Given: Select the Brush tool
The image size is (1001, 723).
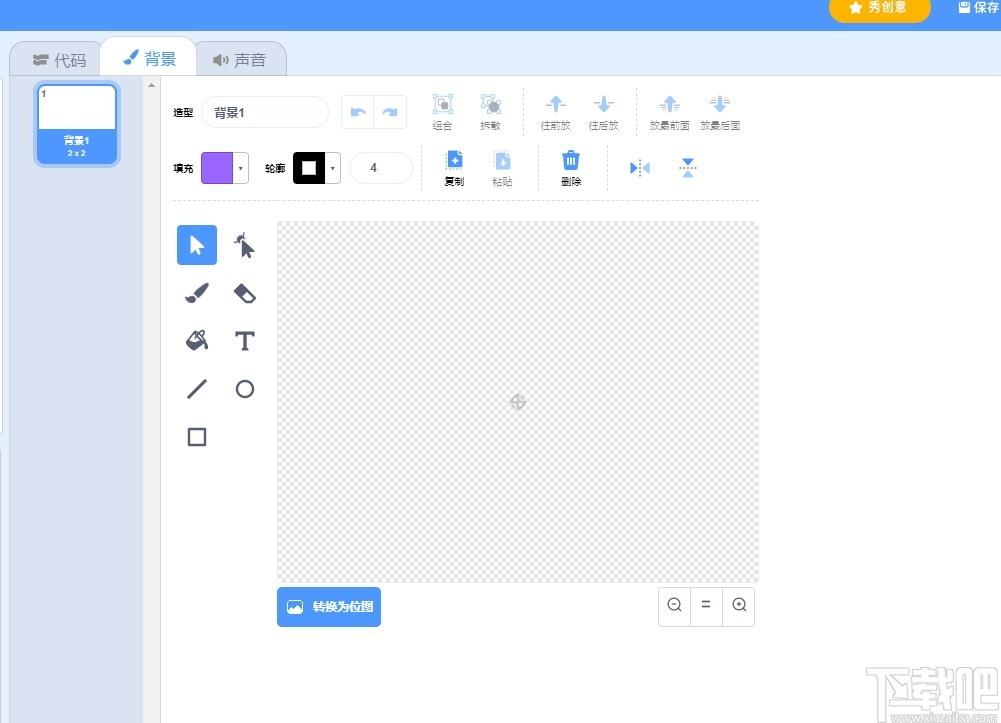Looking at the screenshot, I should click(x=197, y=293).
